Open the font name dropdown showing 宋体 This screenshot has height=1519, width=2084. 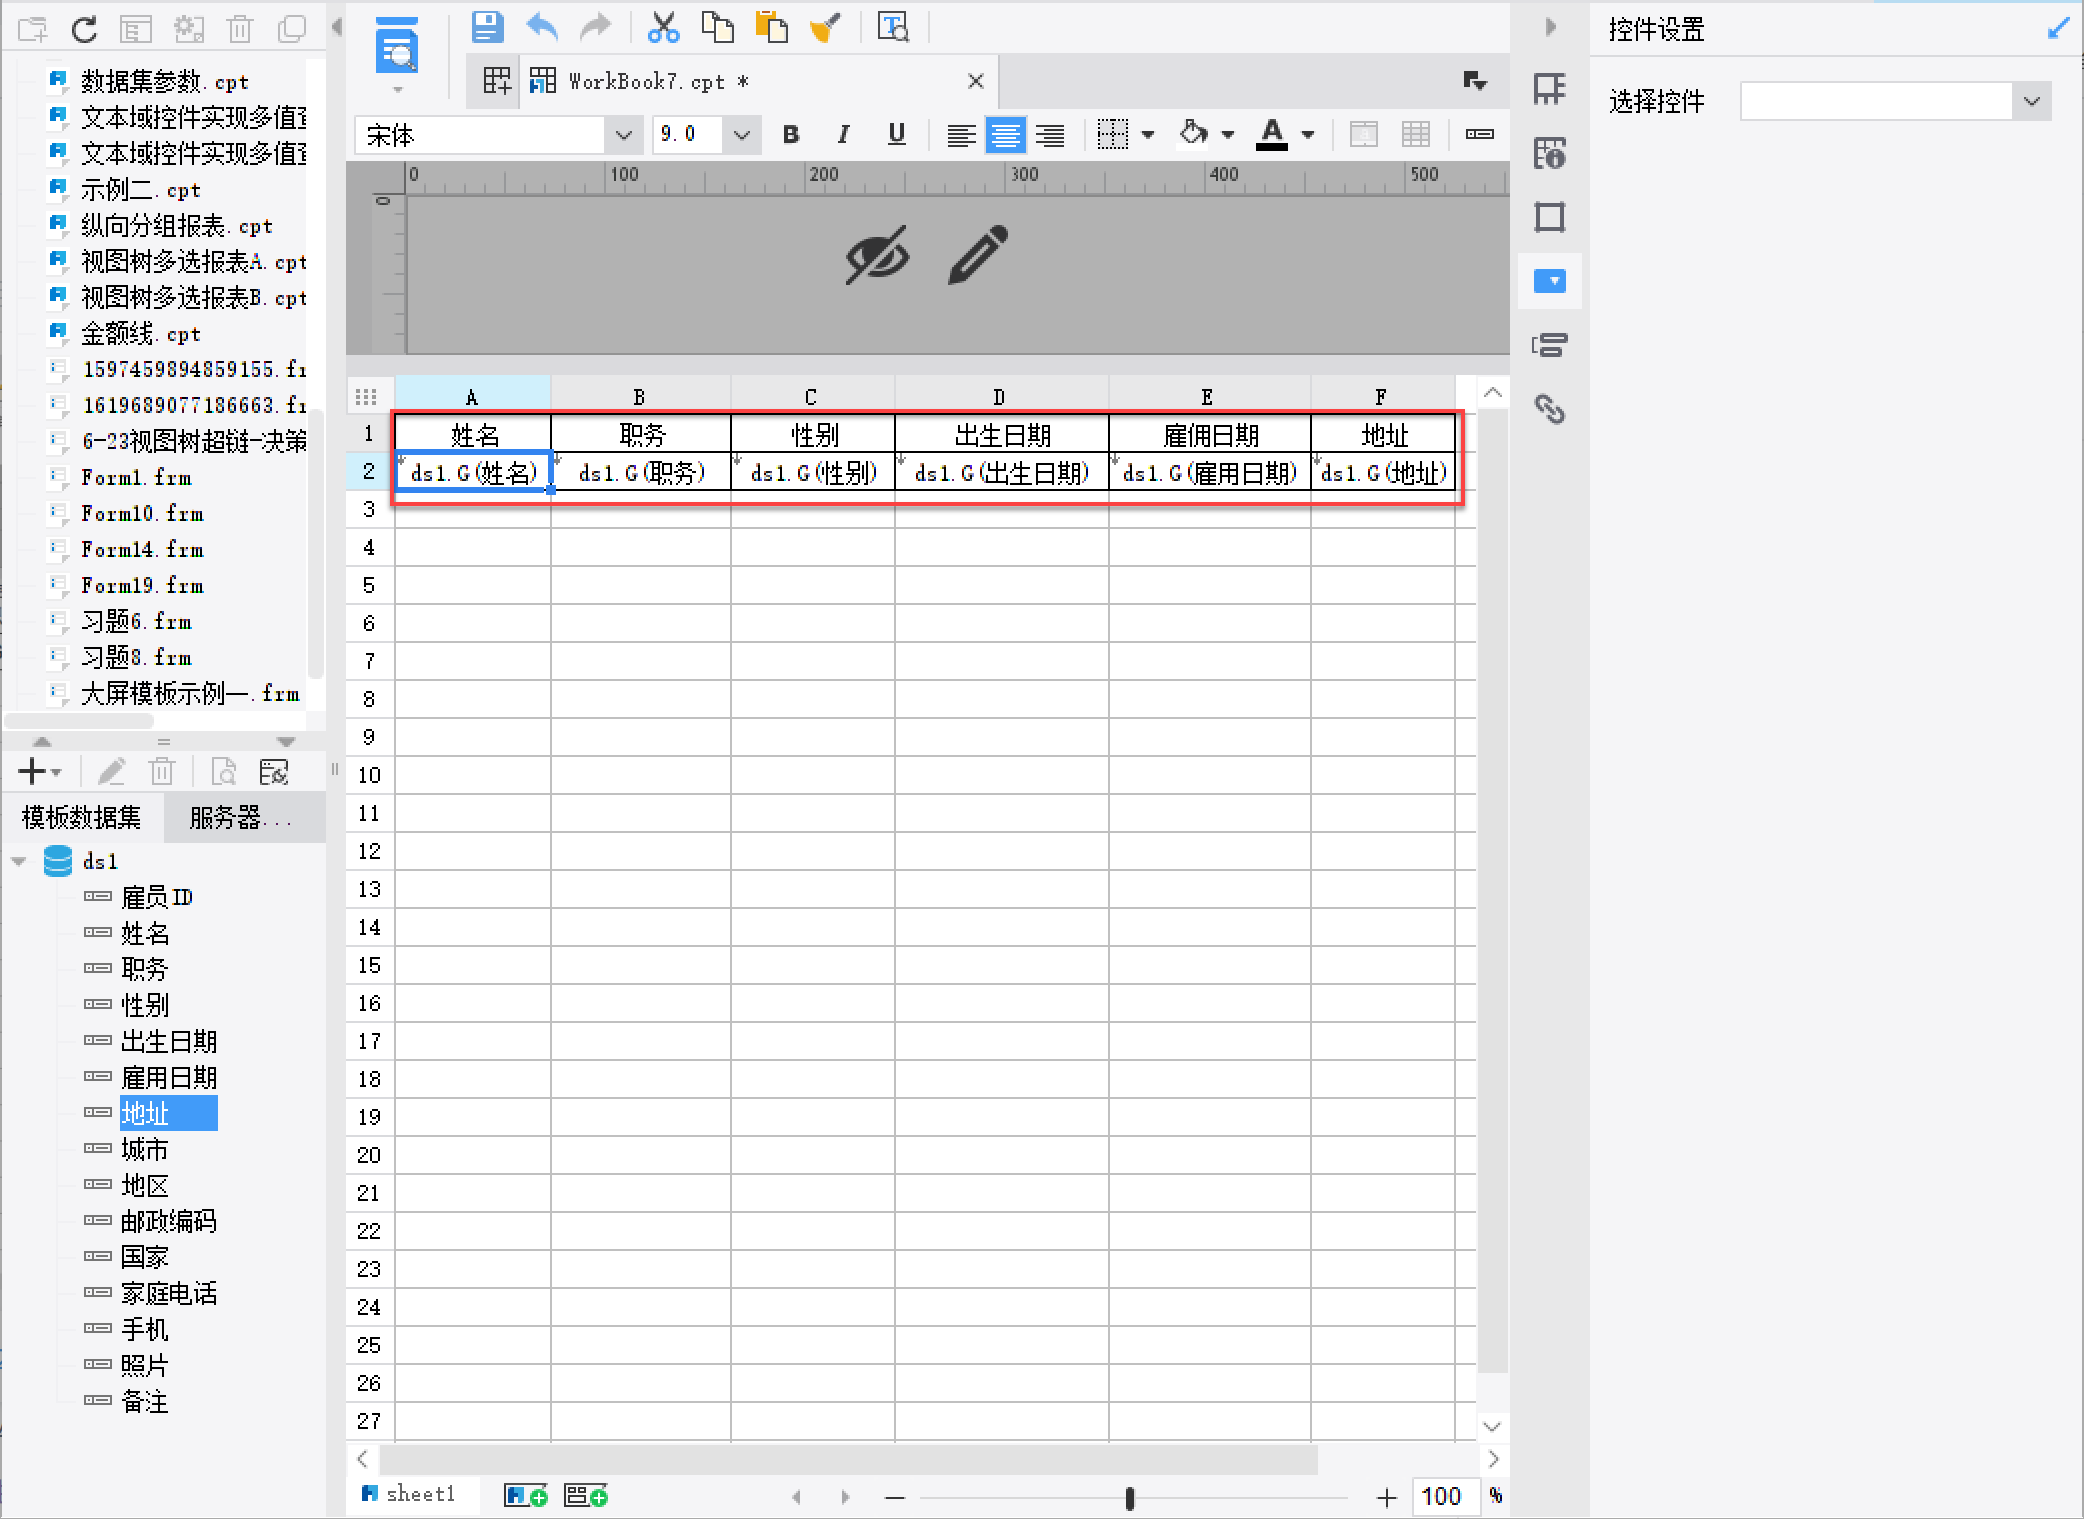point(623,135)
